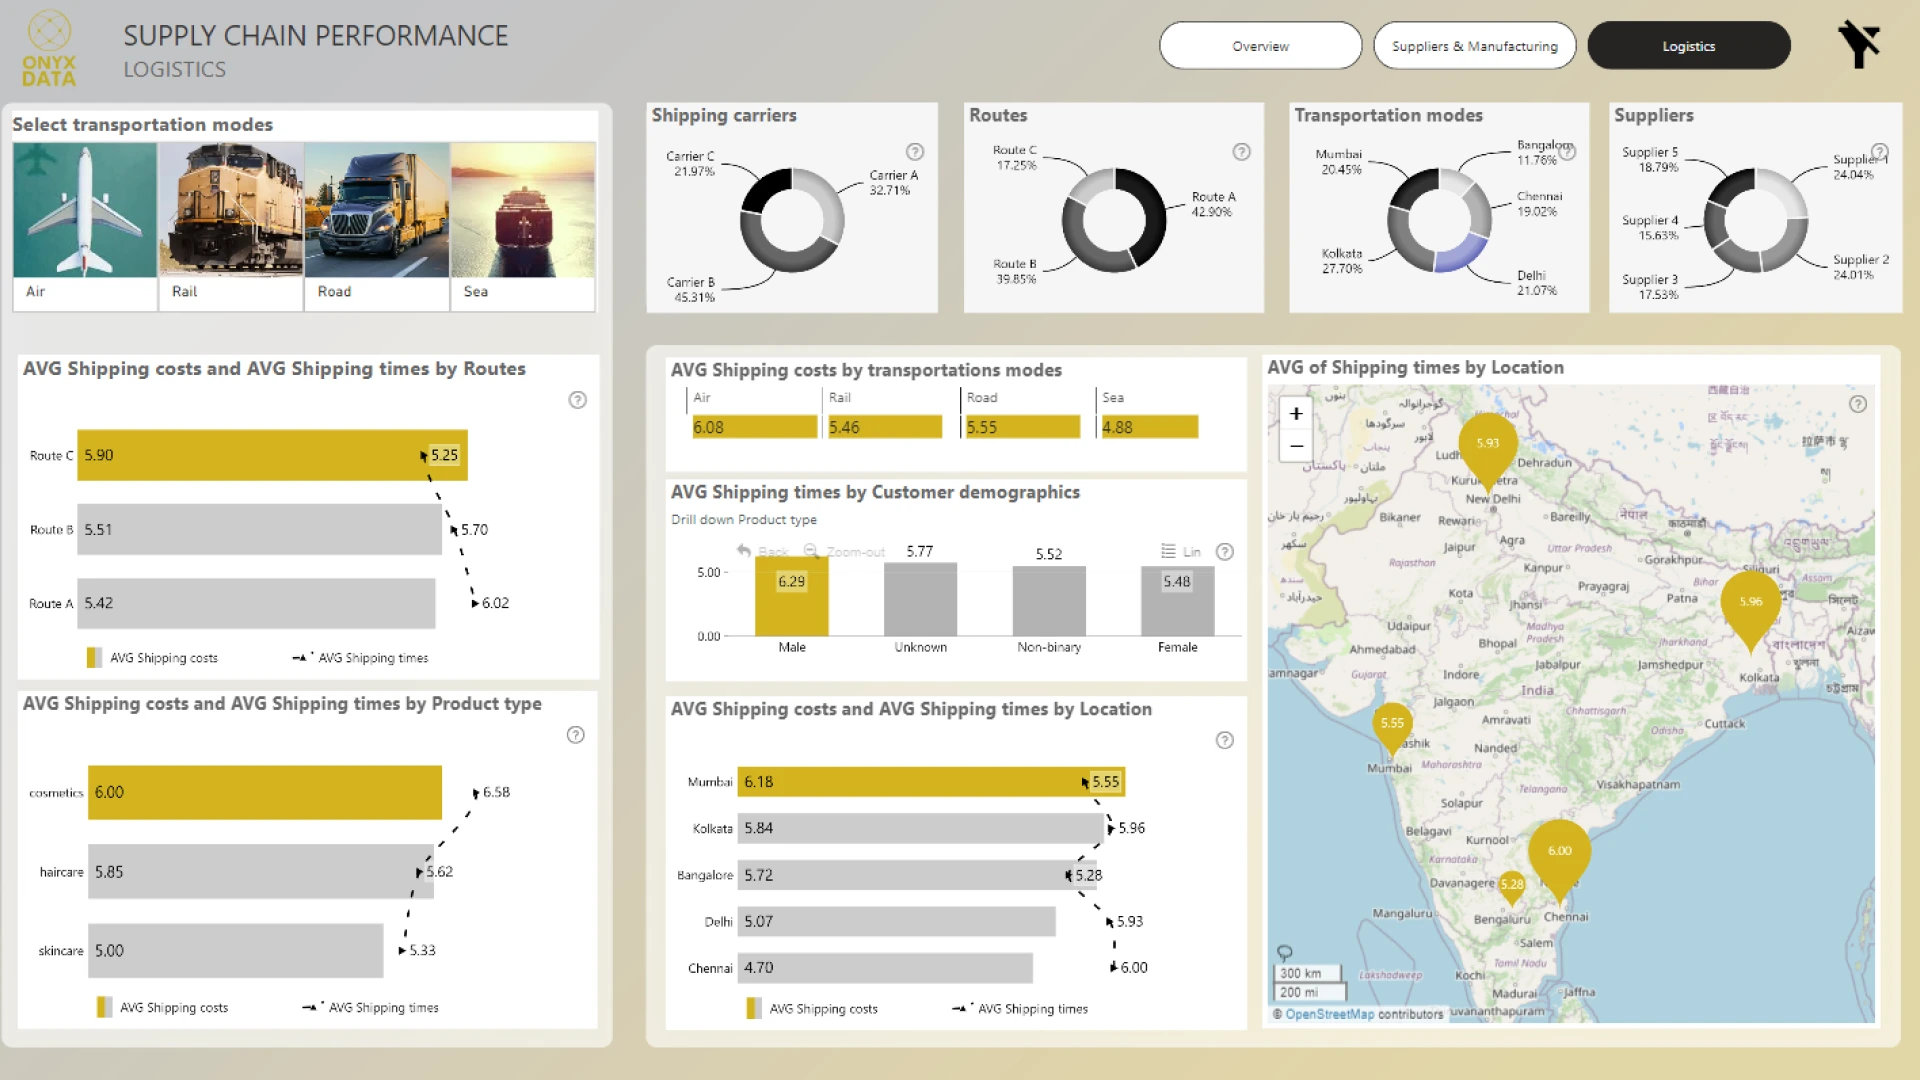Open help icon on Suppliers chart
This screenshot has height=1080, width=1920.
pyautogui.click(x=1880, y=152)
